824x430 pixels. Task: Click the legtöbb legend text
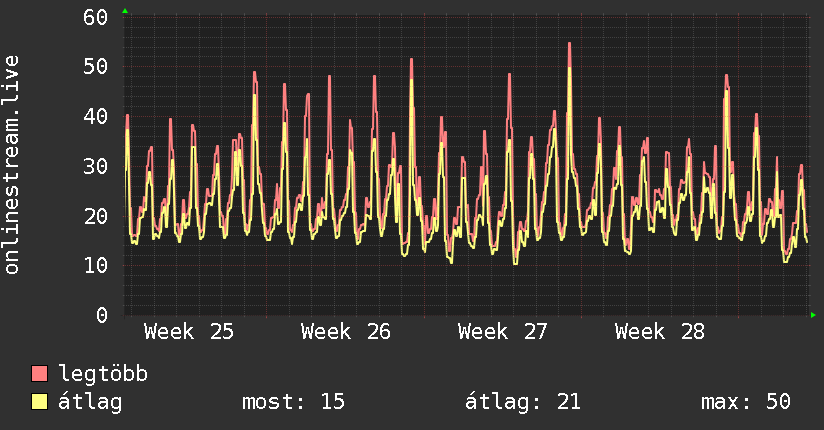(x=103, y=374)
